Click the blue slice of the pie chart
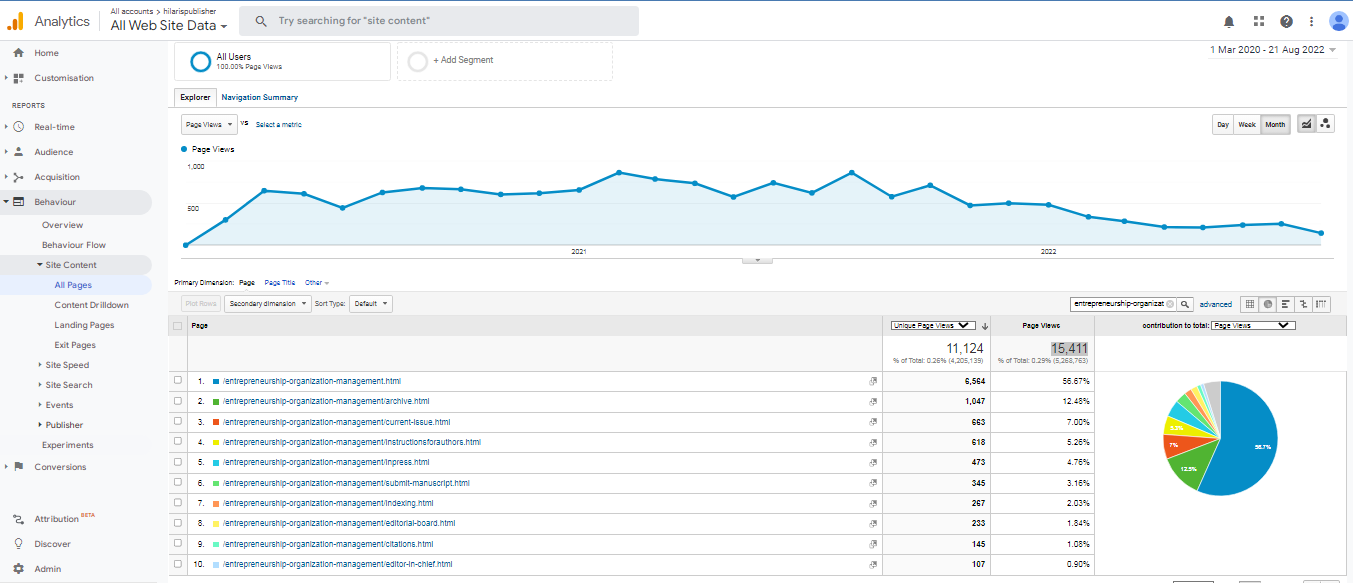The height and width of the screenshot is (583, 1353). click(1240, 440)
